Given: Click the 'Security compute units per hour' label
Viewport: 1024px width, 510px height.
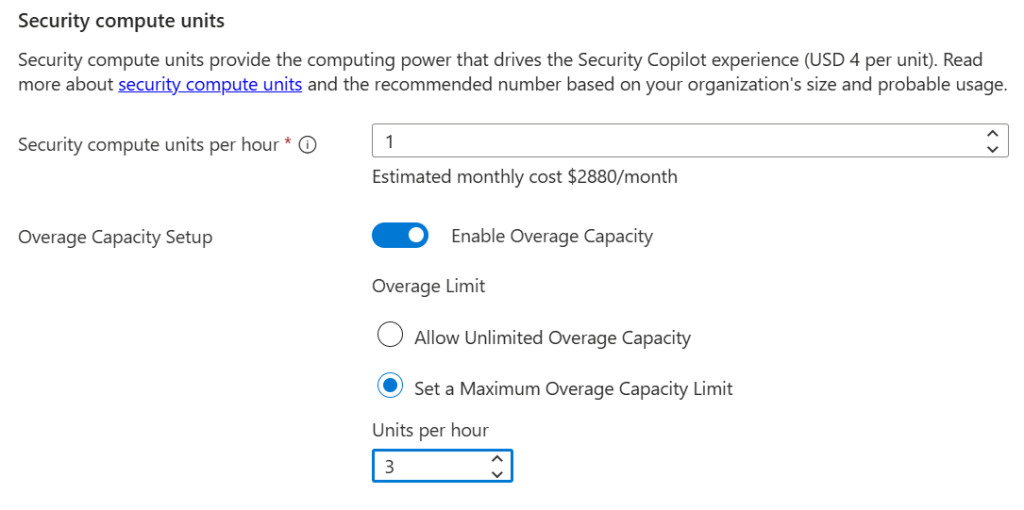Looking at the screenshot, I should (x=148, y=145).
